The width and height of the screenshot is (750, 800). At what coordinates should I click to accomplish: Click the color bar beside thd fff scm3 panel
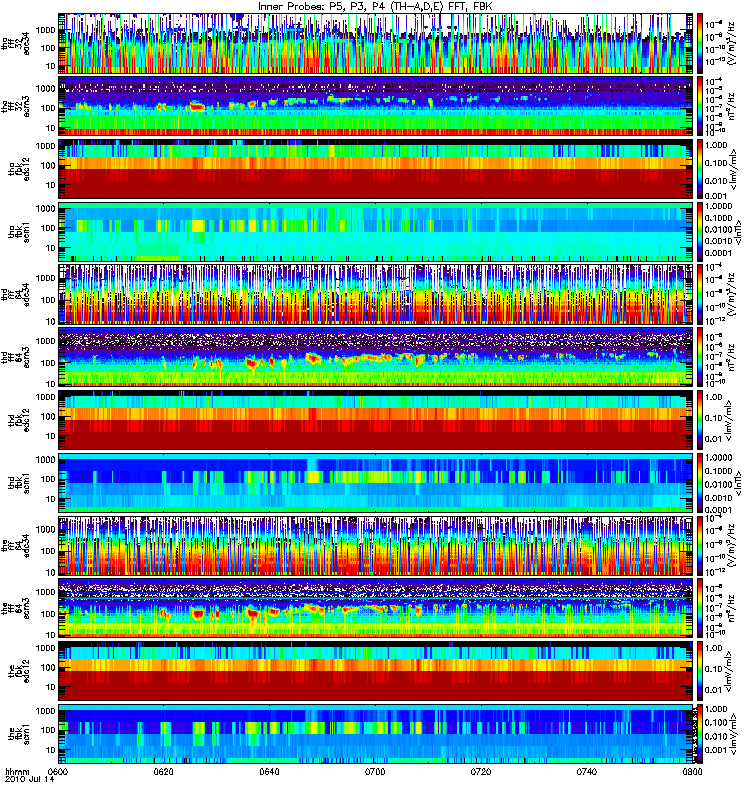tap(700, 357)
